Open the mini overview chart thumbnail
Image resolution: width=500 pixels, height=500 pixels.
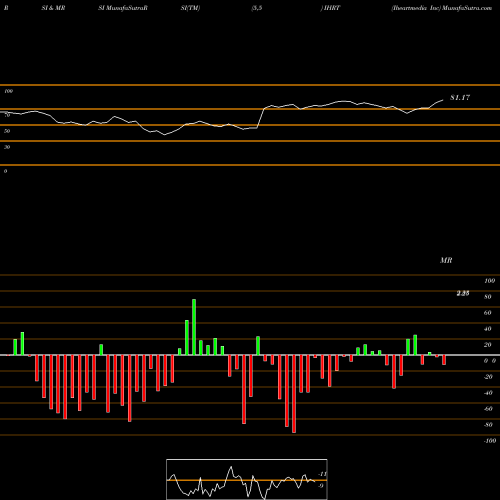coord(247,479)
